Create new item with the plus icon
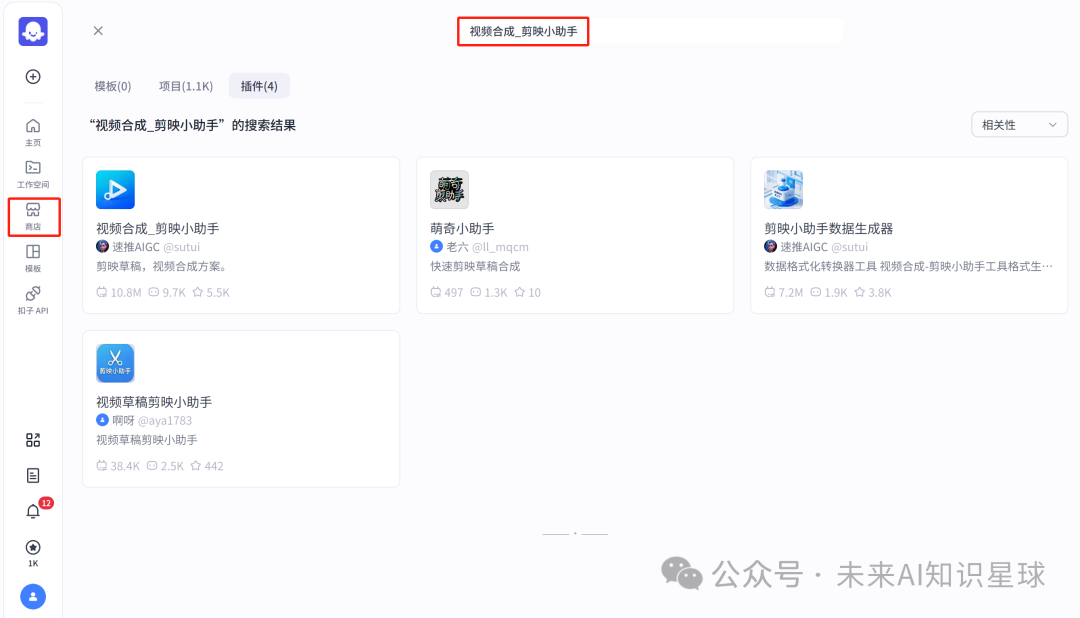This screenshot has width=1080, height=618. click(33, 76)
